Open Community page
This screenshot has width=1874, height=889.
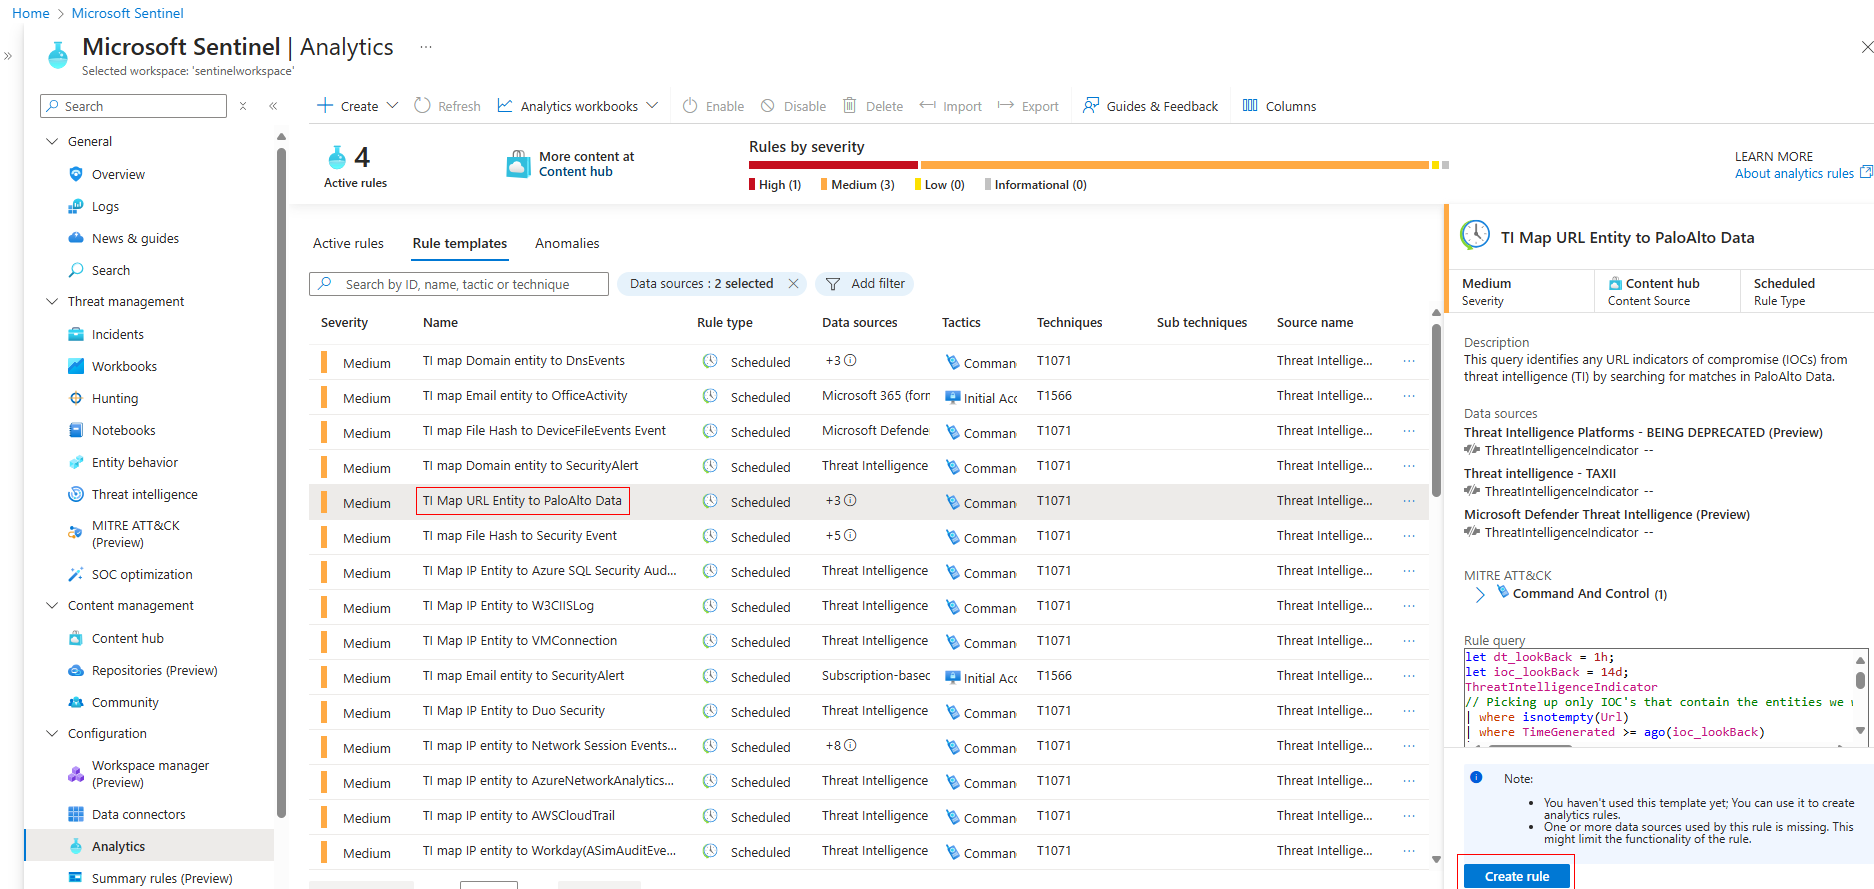coord(125,702)
